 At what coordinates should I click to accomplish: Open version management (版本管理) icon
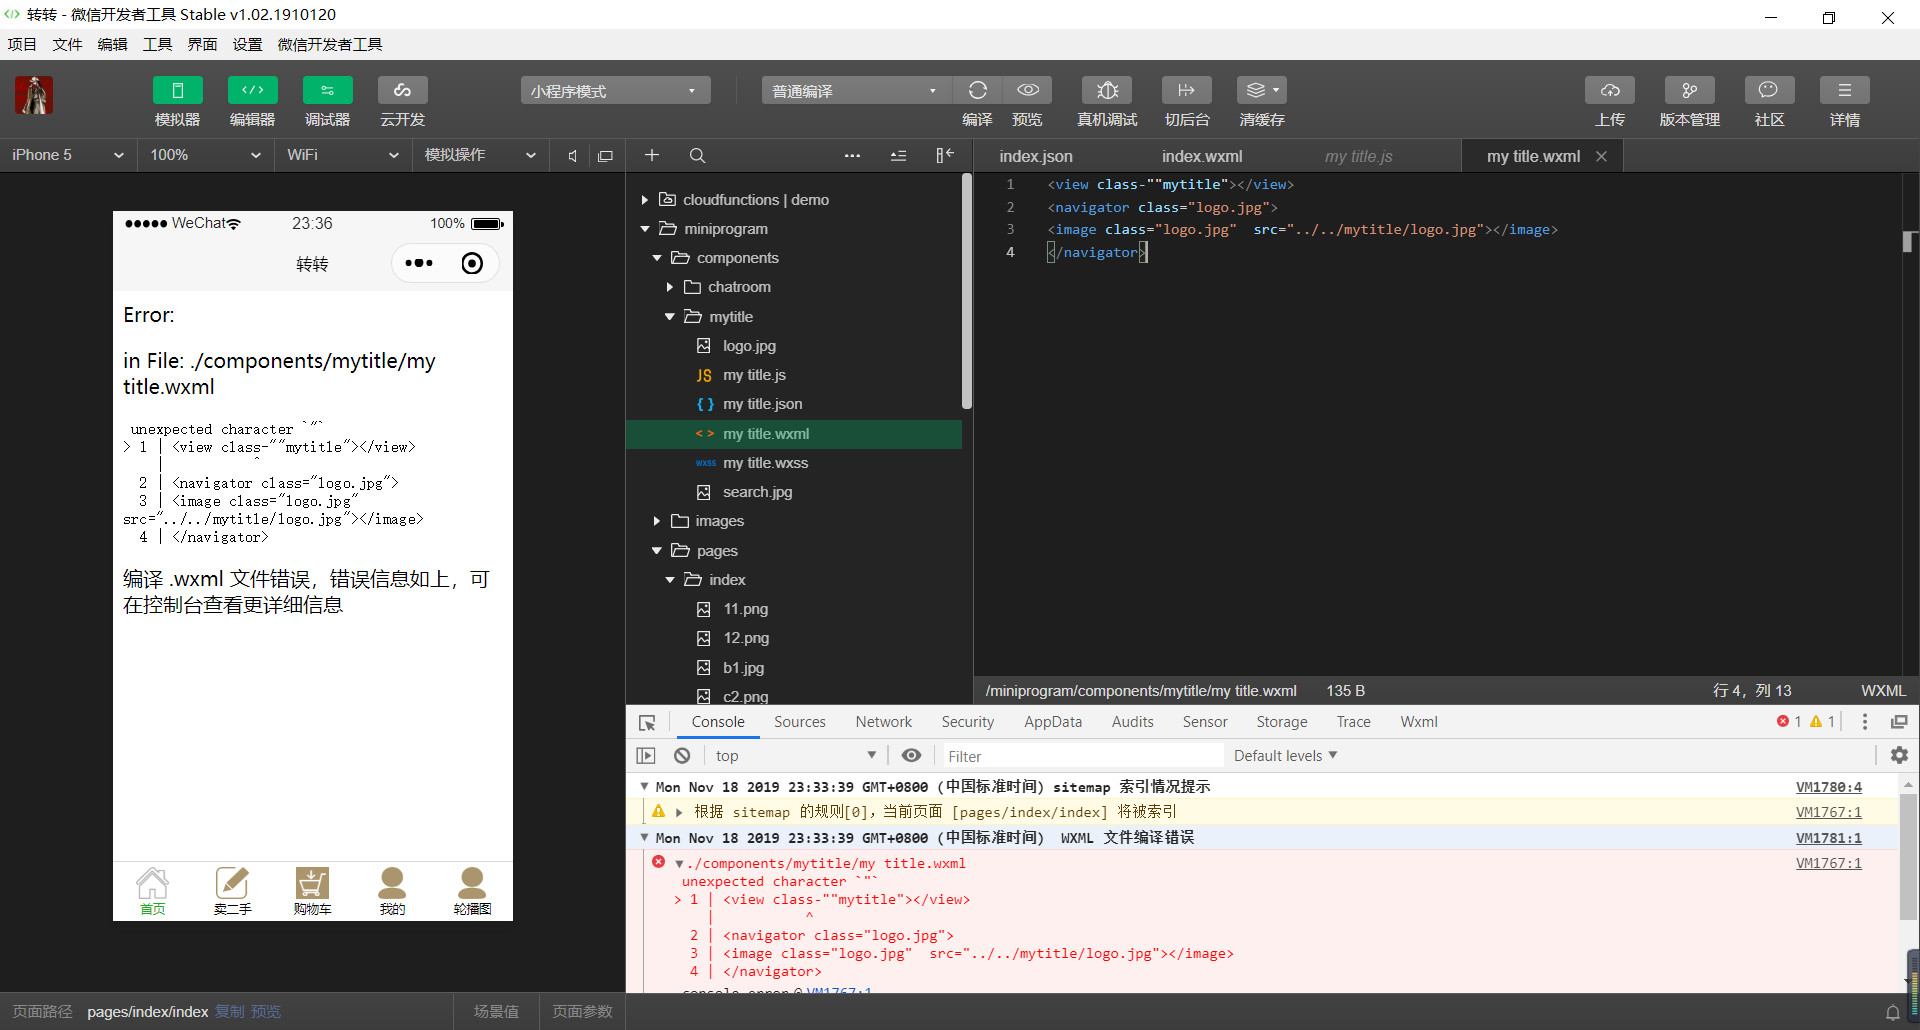(x=1689, y=91)
